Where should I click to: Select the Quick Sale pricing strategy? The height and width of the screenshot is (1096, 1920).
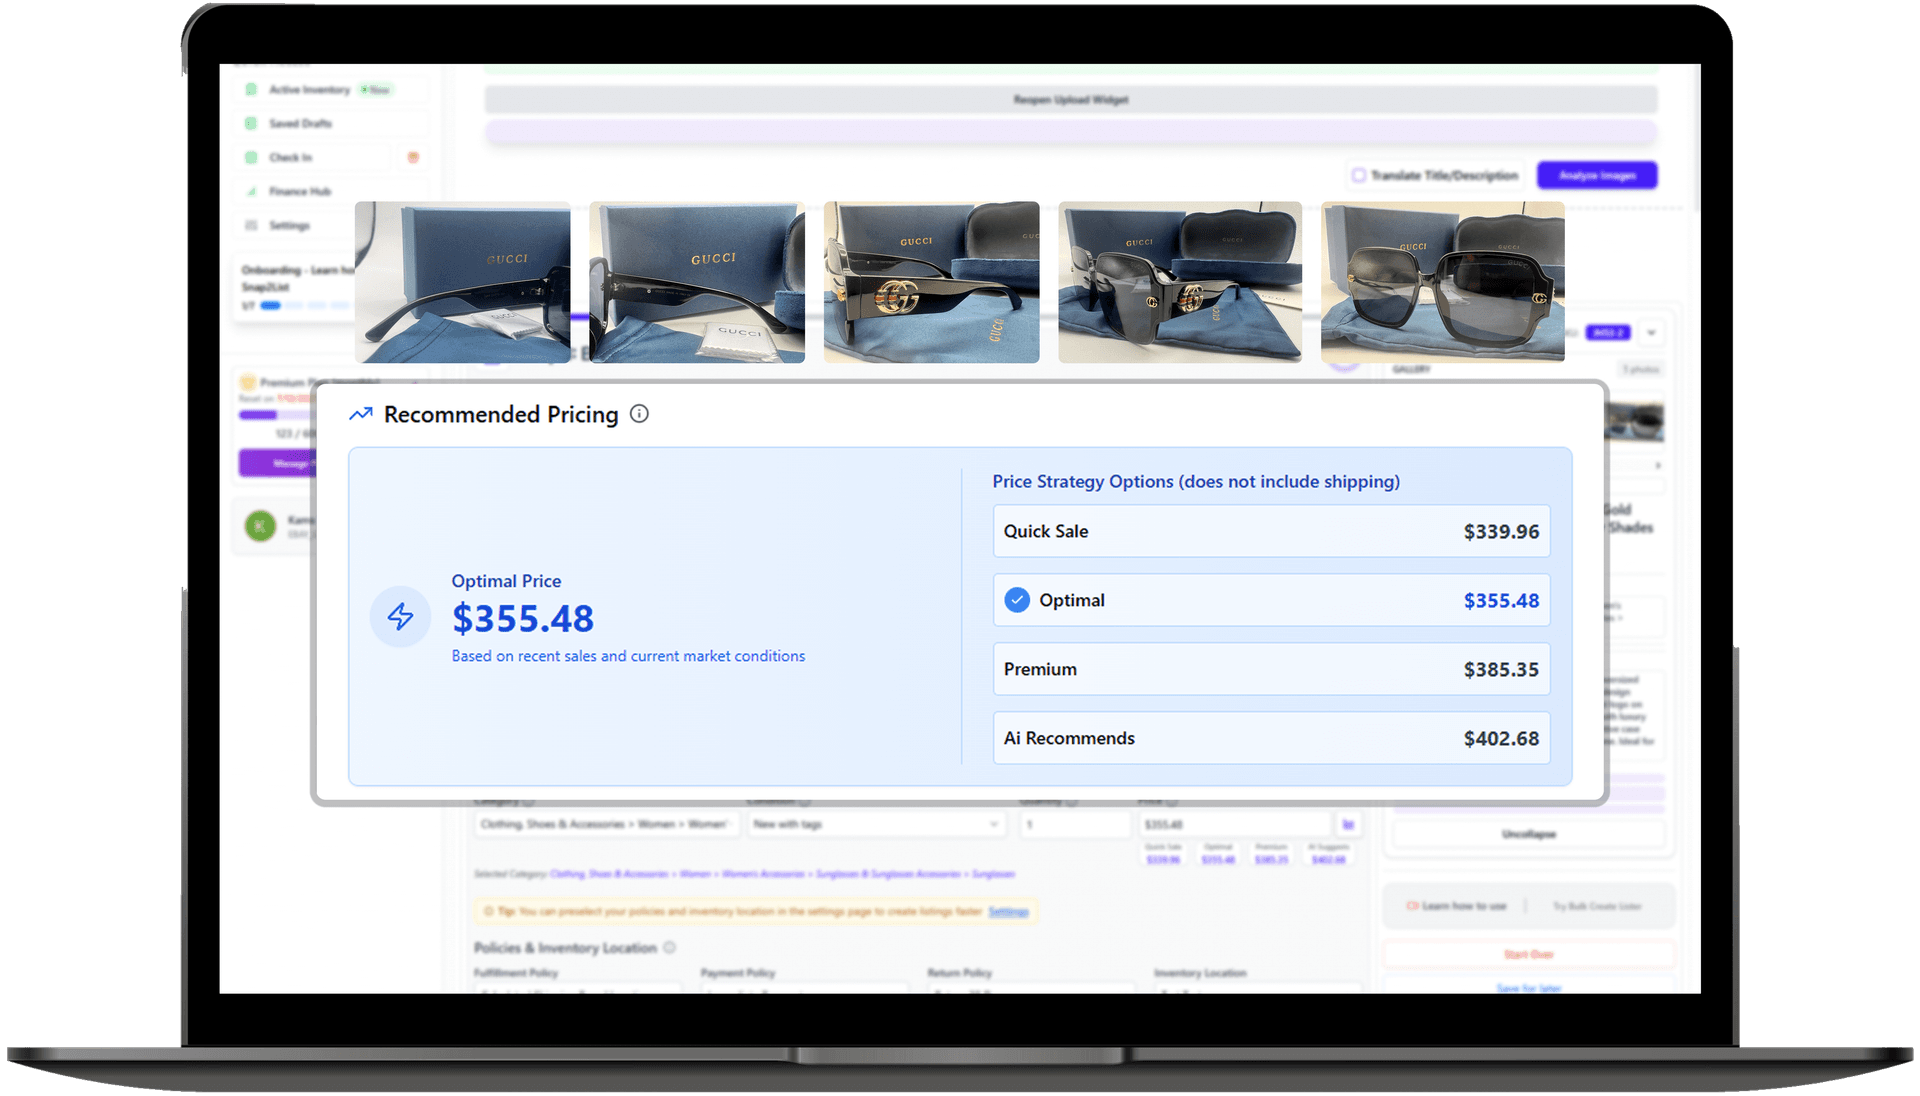[1270, 531]
